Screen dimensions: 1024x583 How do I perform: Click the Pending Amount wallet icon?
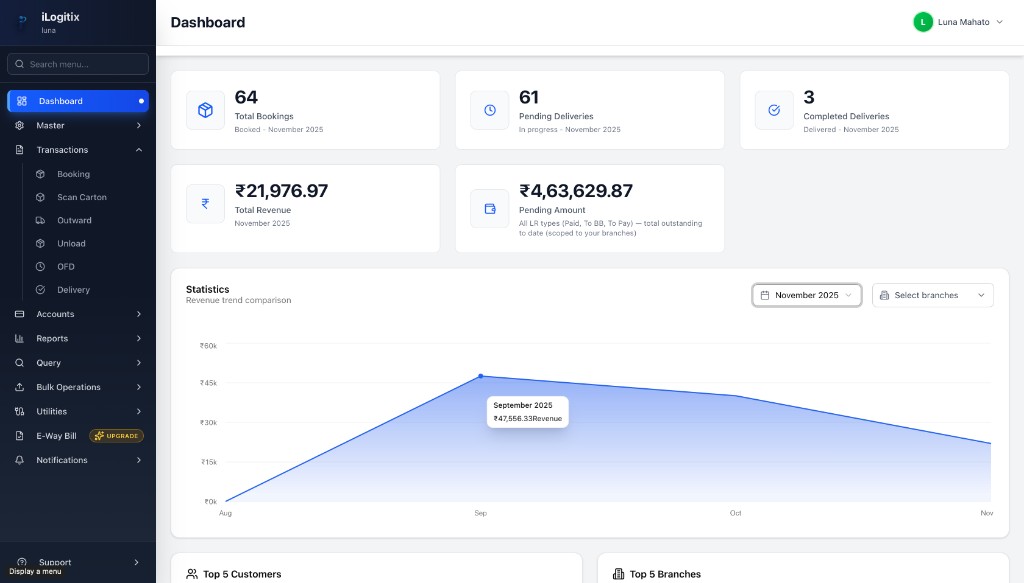490,209
